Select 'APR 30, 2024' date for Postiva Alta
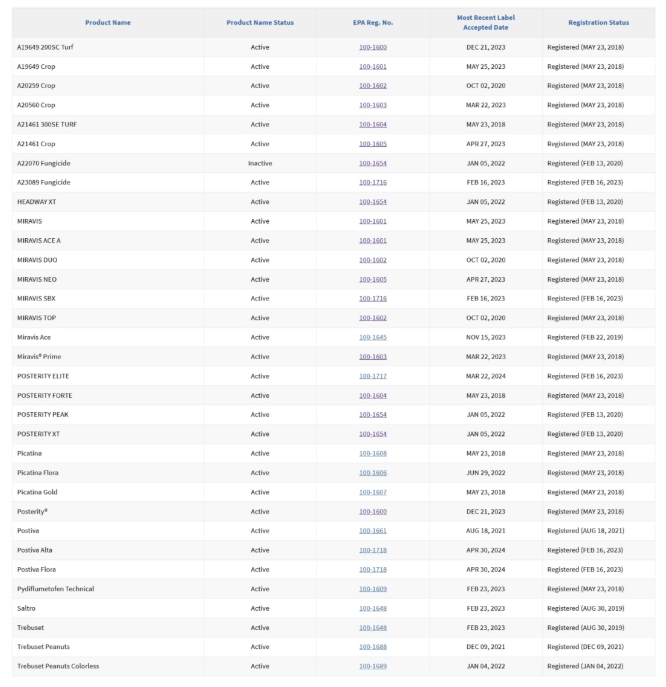Screen dimensions: 666x687 [485, 550]
